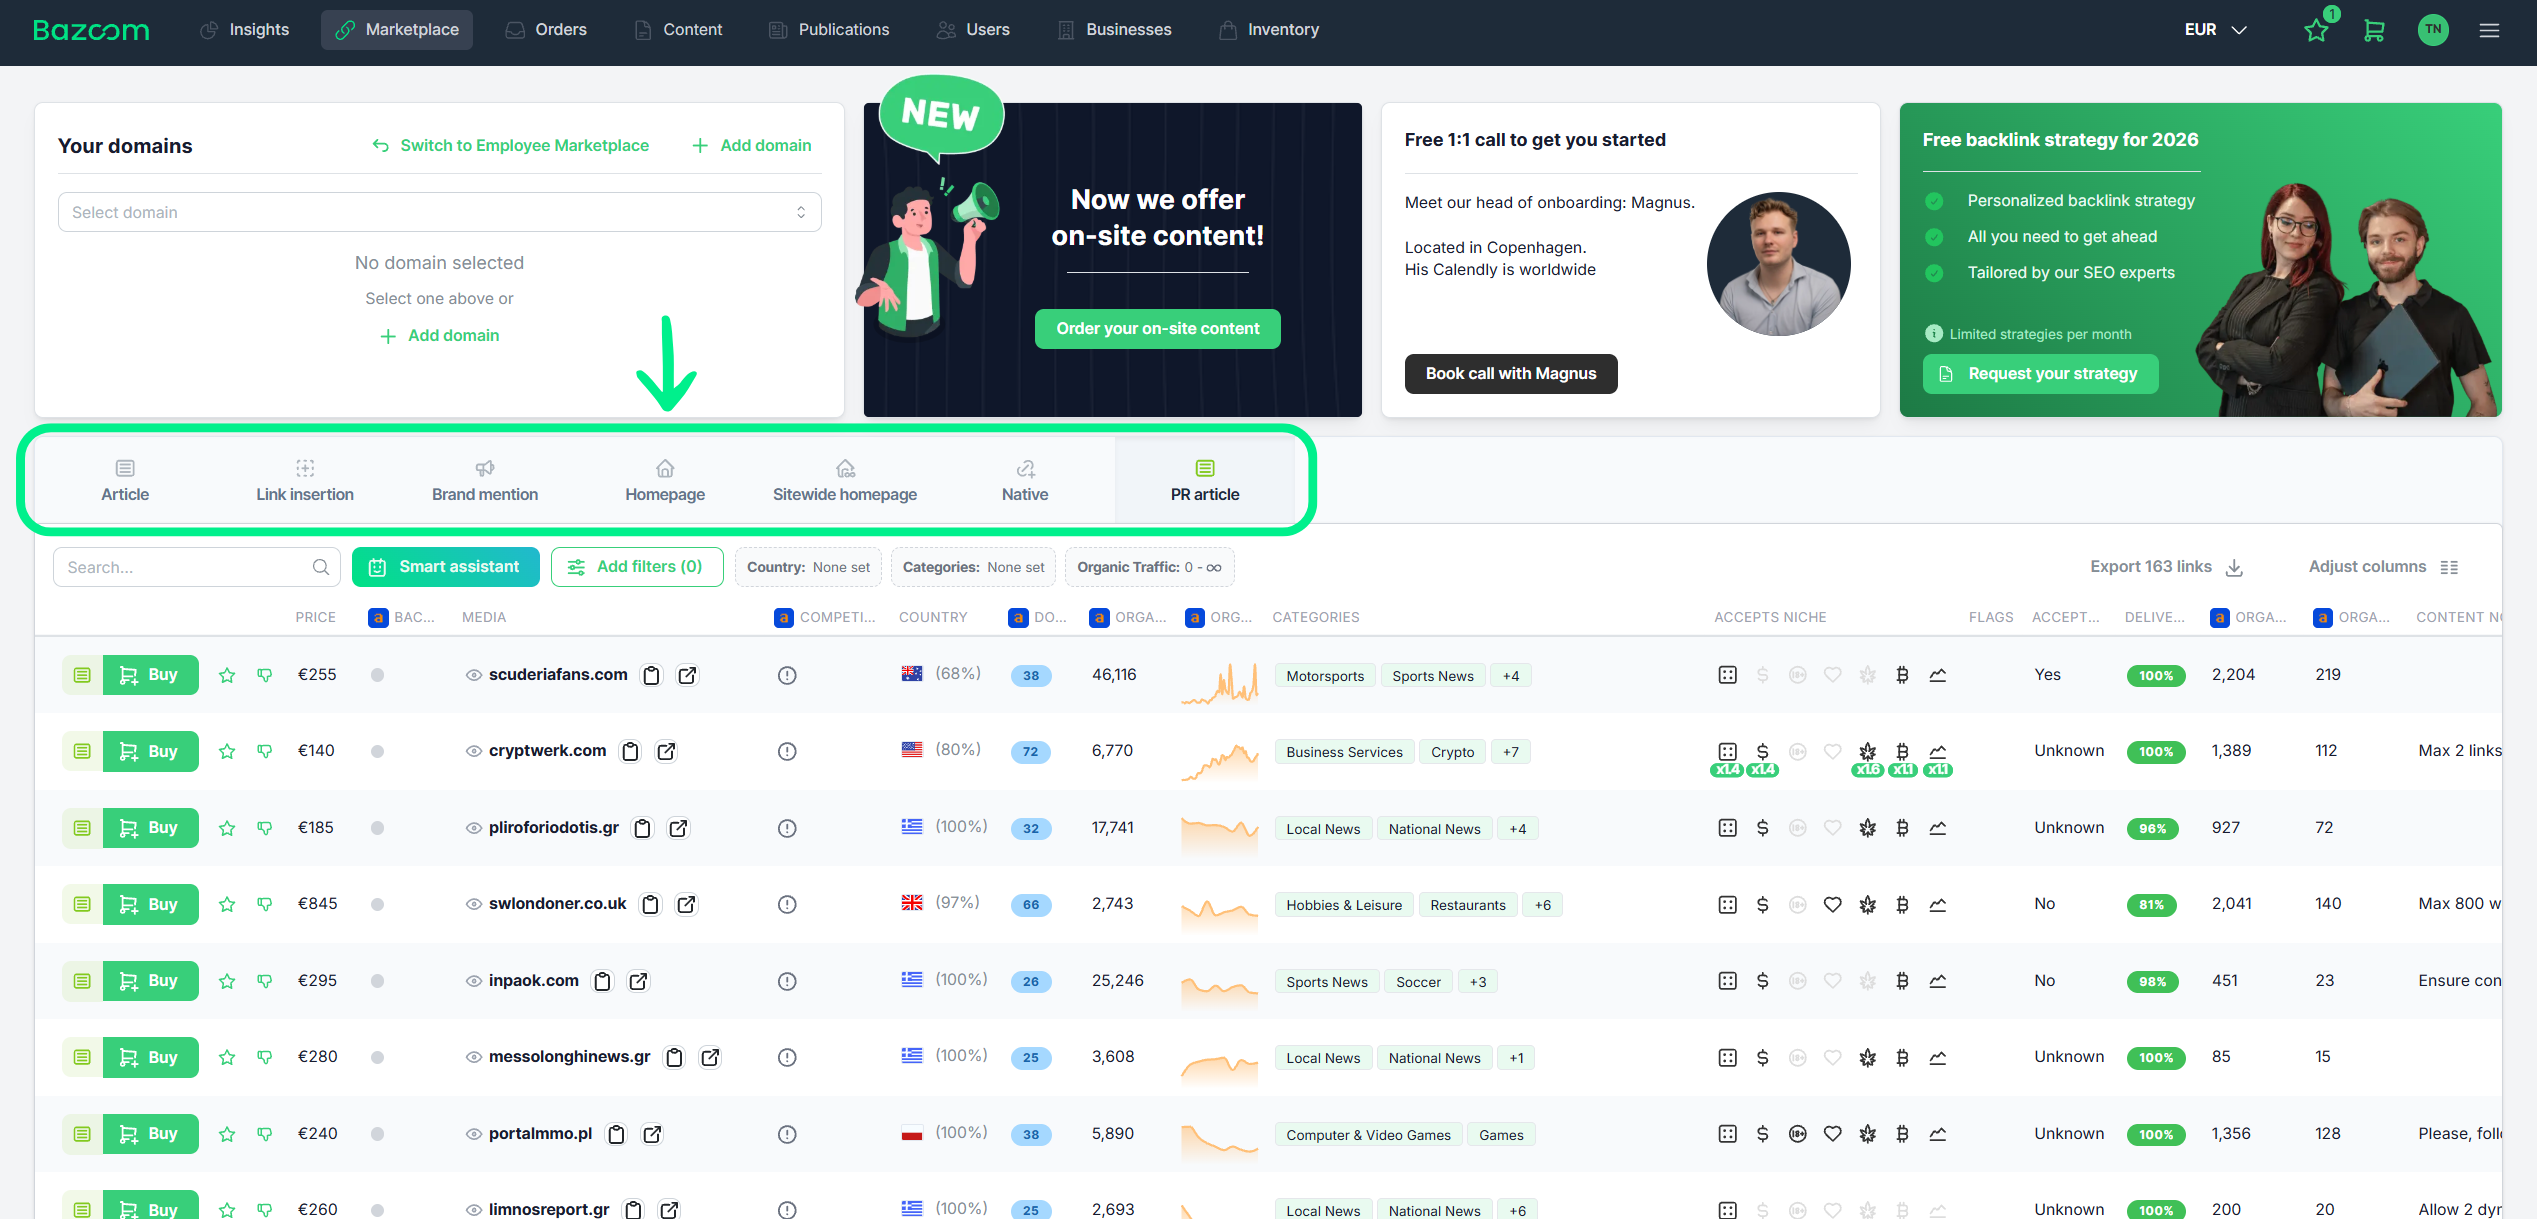Click PR article type icon for scuderiafans.com
Image resolution: width=2537 pixels, height=1219 pixels.
click(82, 675)
